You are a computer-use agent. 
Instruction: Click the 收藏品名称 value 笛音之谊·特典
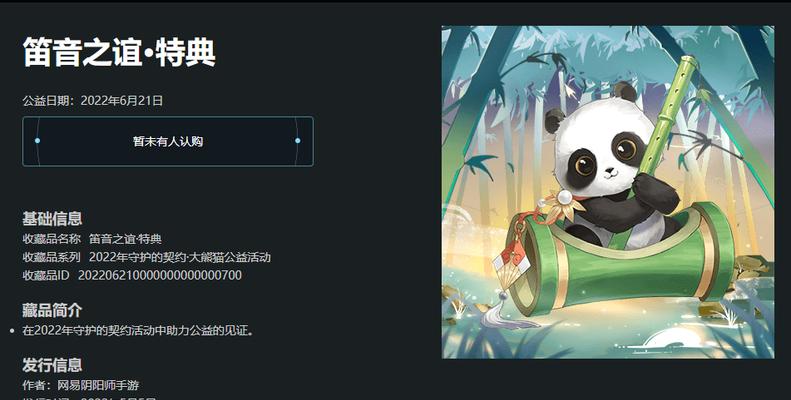pos(125,239)
